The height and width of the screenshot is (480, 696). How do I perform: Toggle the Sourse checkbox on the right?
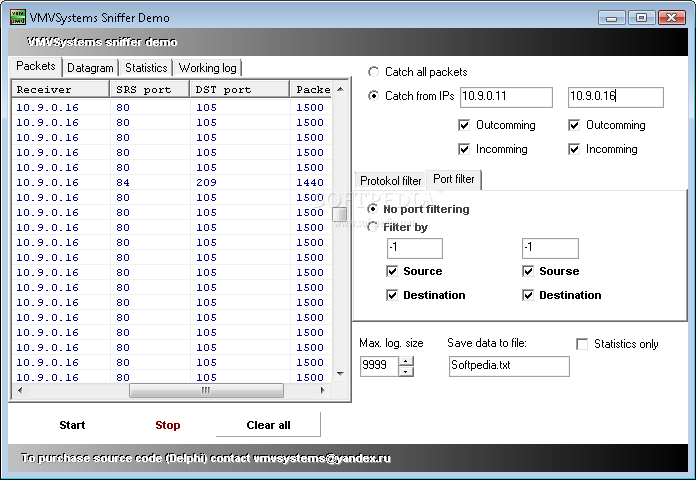[528, 271]
